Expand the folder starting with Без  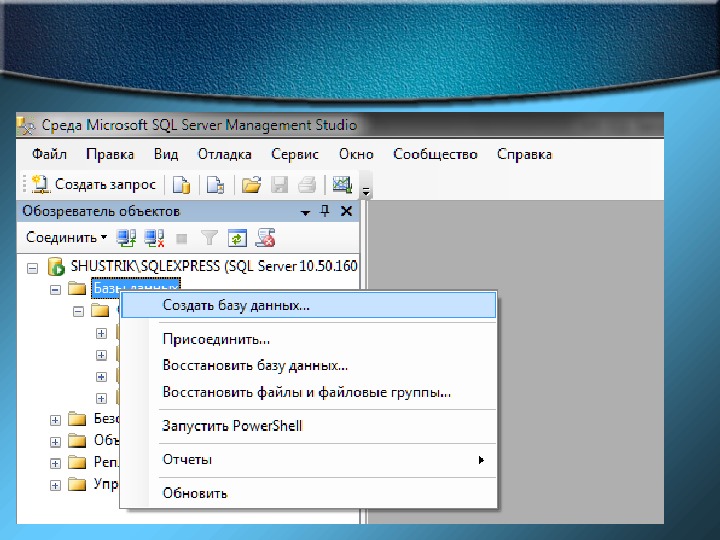[56, 420]
